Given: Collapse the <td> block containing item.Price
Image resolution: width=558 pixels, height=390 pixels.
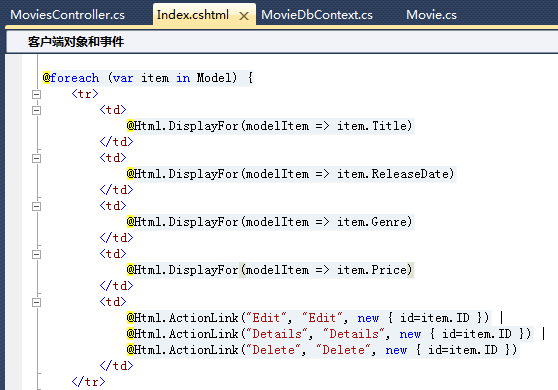Looking at the screenshot, I should (36, 254).
